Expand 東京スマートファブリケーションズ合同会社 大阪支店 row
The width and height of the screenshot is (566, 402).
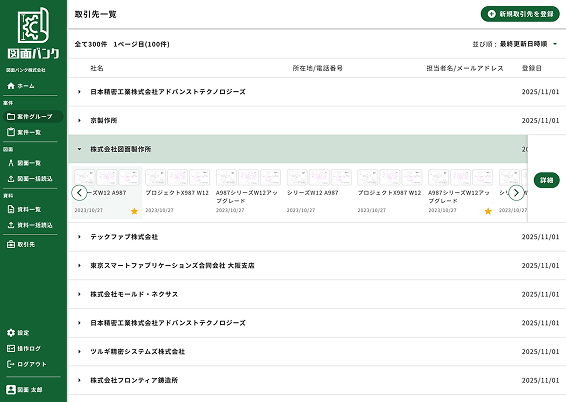[79, 266]
